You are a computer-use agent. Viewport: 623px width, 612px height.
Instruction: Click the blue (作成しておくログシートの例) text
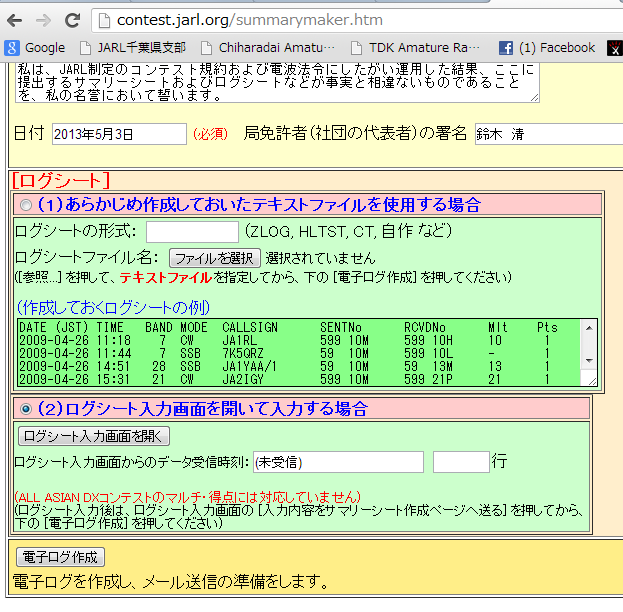point(113,307)
